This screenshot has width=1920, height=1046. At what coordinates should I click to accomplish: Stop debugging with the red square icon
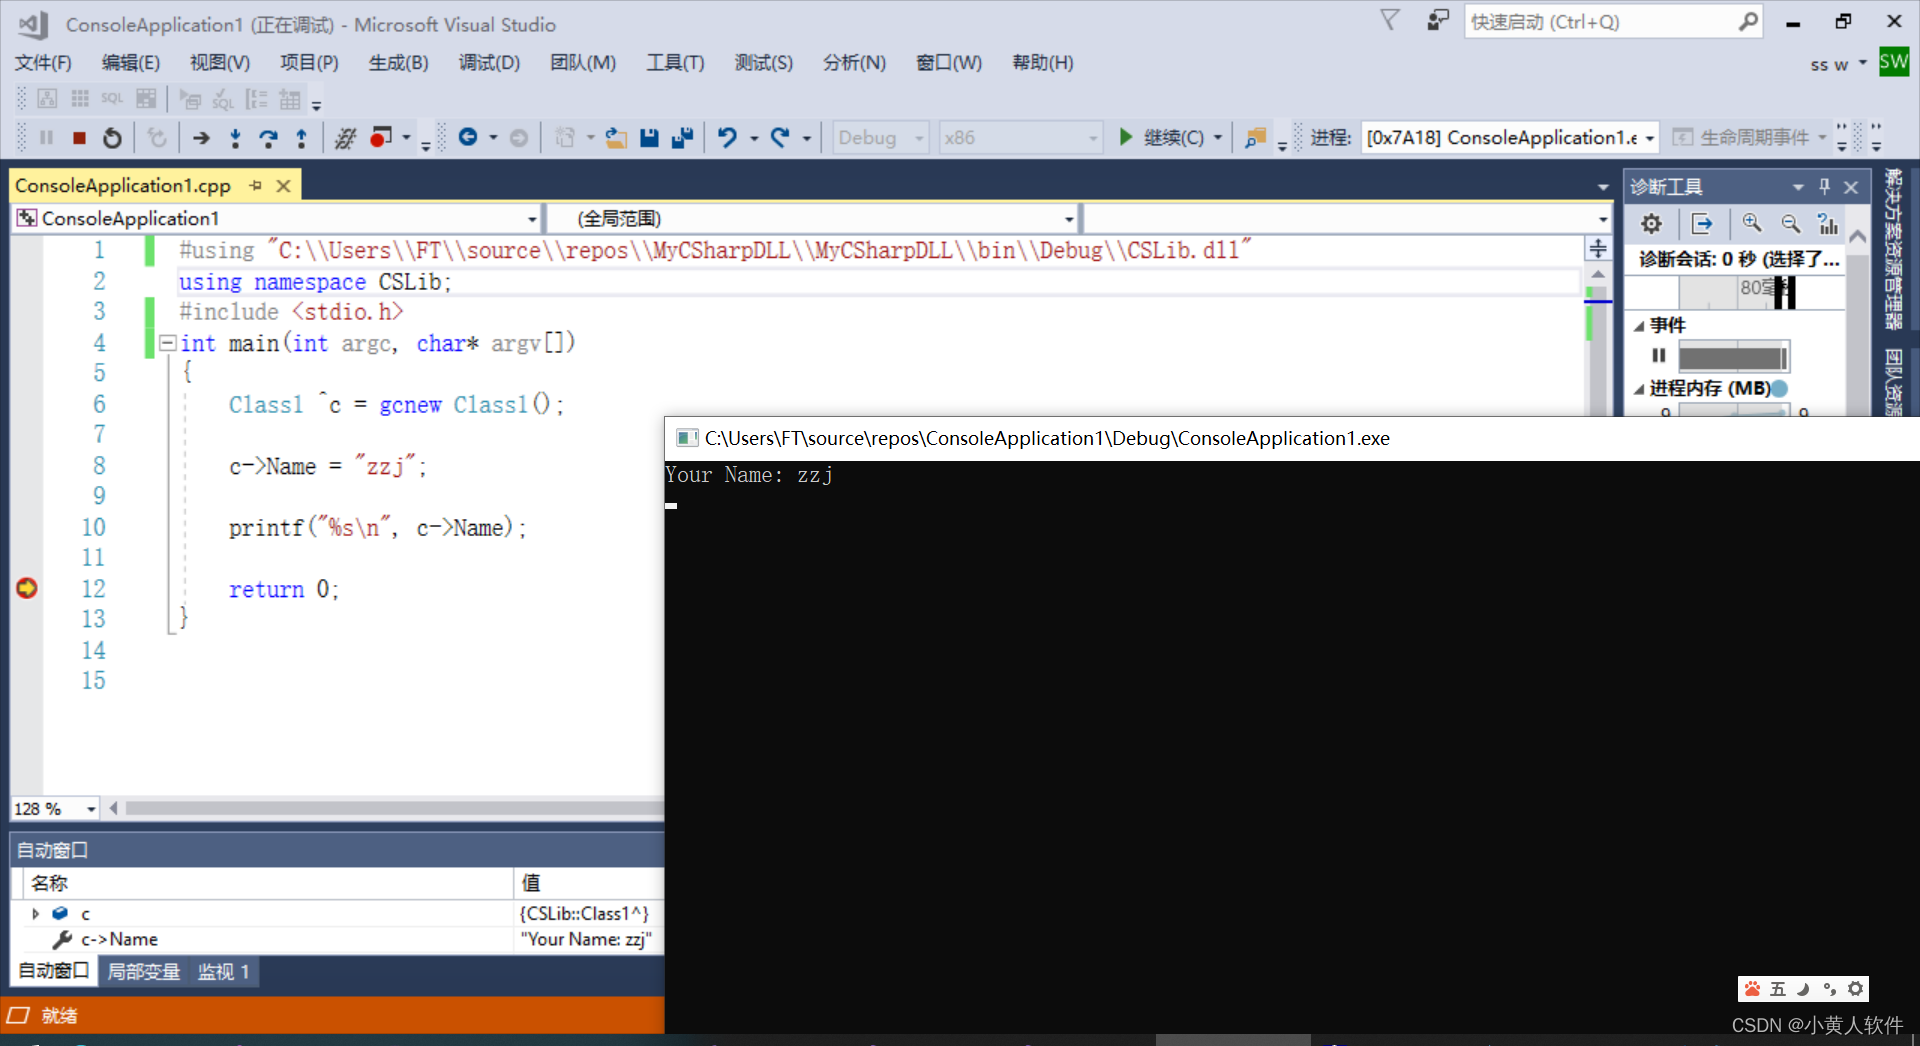pos(79,138)
